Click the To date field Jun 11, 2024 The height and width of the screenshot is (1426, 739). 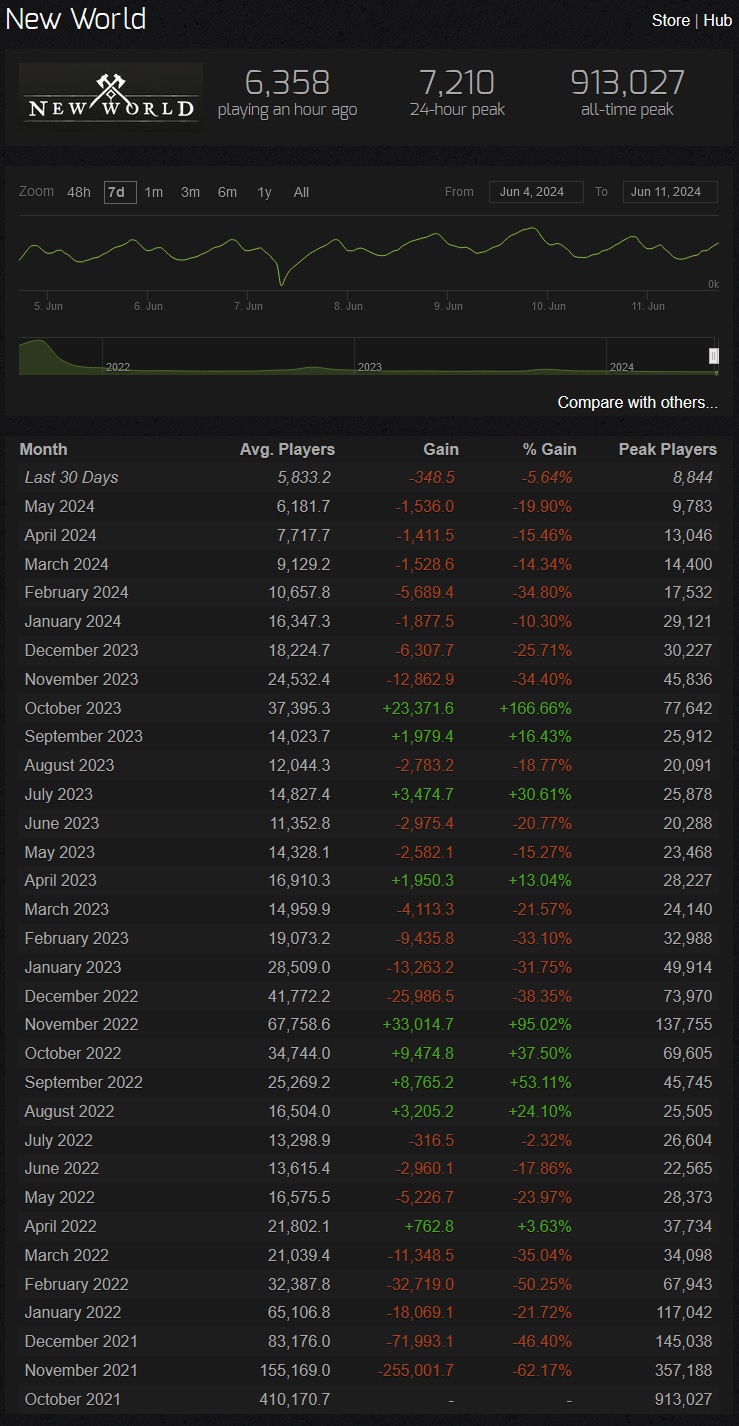point(670,192)
